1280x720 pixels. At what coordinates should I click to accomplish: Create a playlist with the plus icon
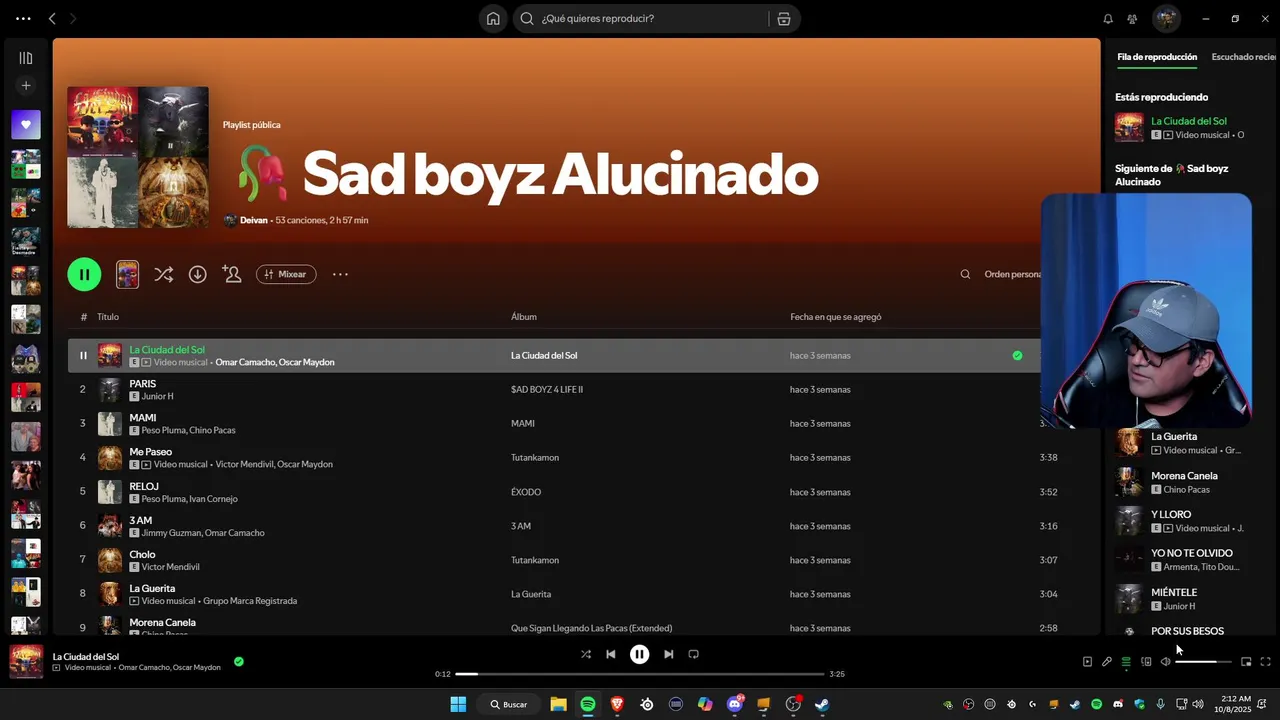click(26, 86)
